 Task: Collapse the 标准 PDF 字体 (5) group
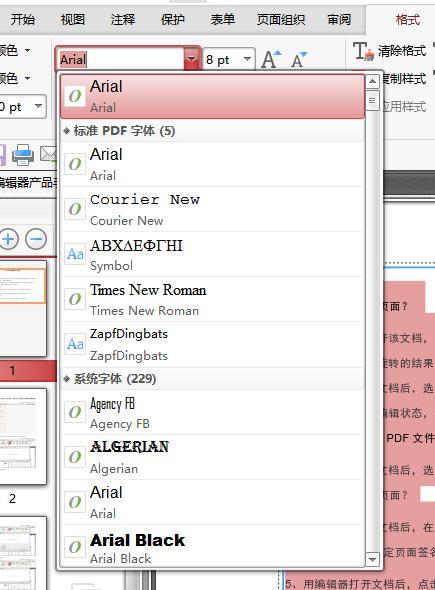tap(67, 131)
